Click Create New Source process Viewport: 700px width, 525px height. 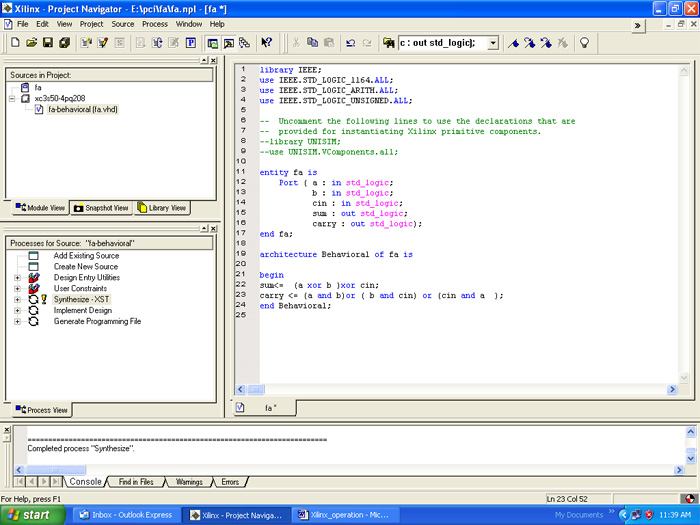click(86, 267)
